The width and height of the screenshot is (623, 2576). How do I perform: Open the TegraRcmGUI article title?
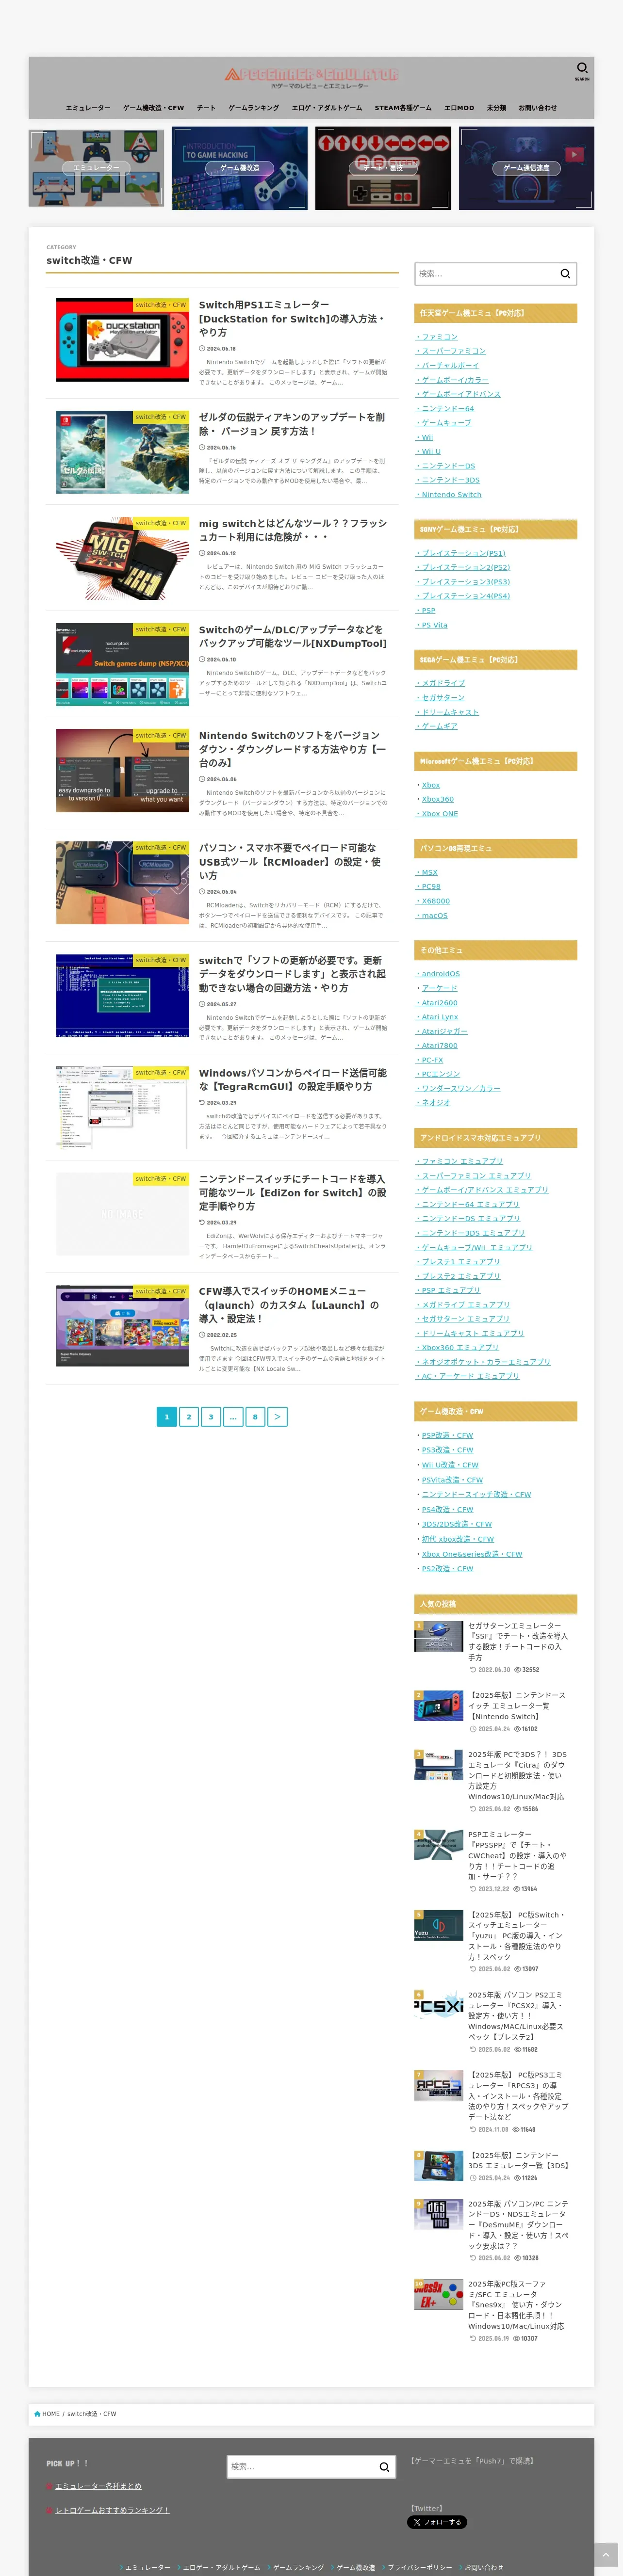point(293,1080)
